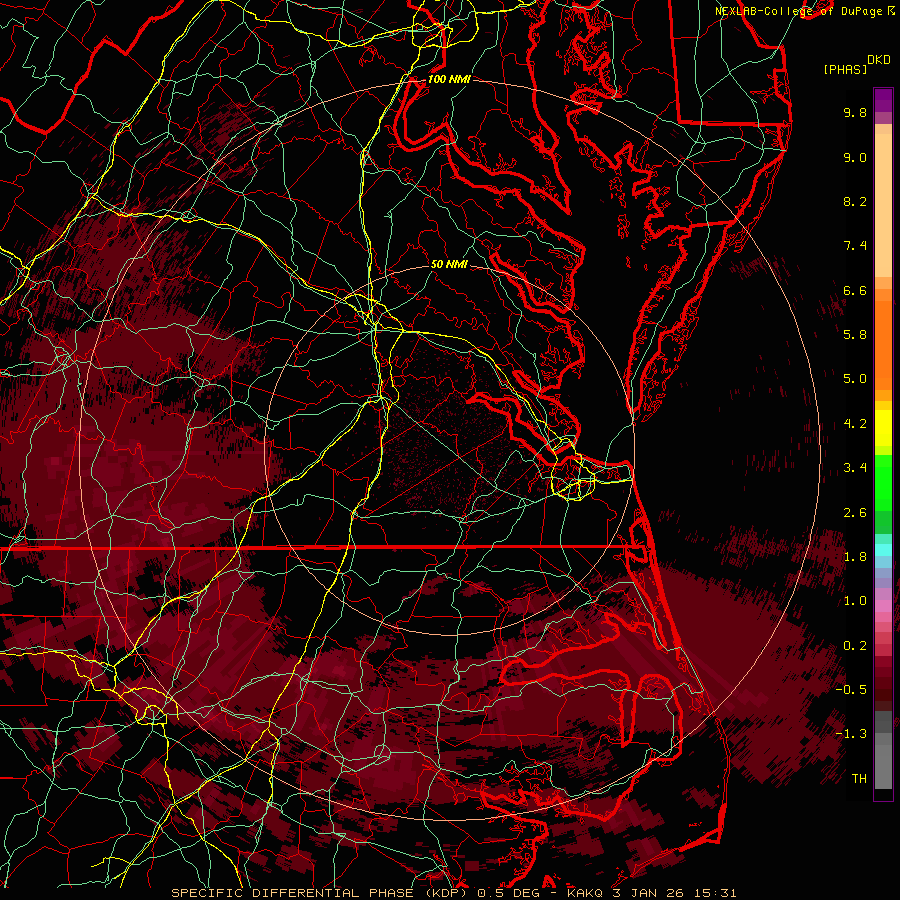Click the 3.4 scale value
This screenshot has height=900, width=900.
pos(855,468)
